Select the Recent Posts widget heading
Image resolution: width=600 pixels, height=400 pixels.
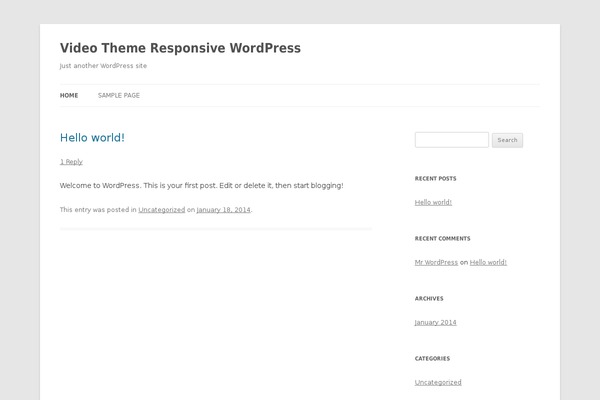435,178
